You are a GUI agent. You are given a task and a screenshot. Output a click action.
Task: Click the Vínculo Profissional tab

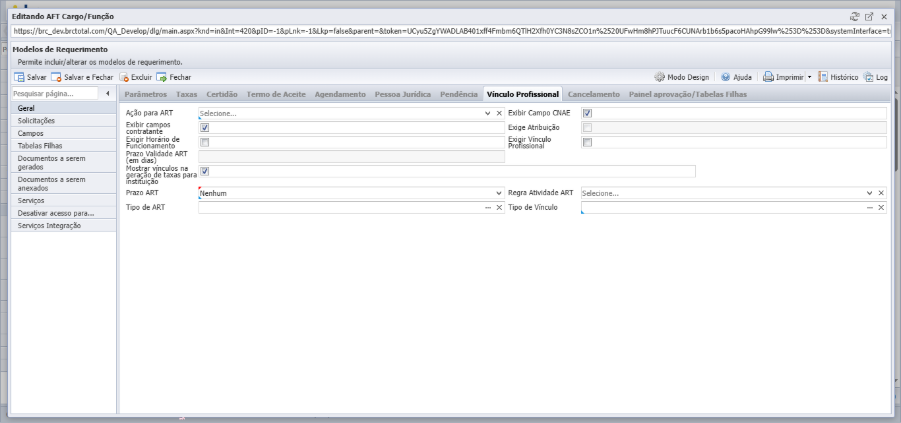[523, 94]
